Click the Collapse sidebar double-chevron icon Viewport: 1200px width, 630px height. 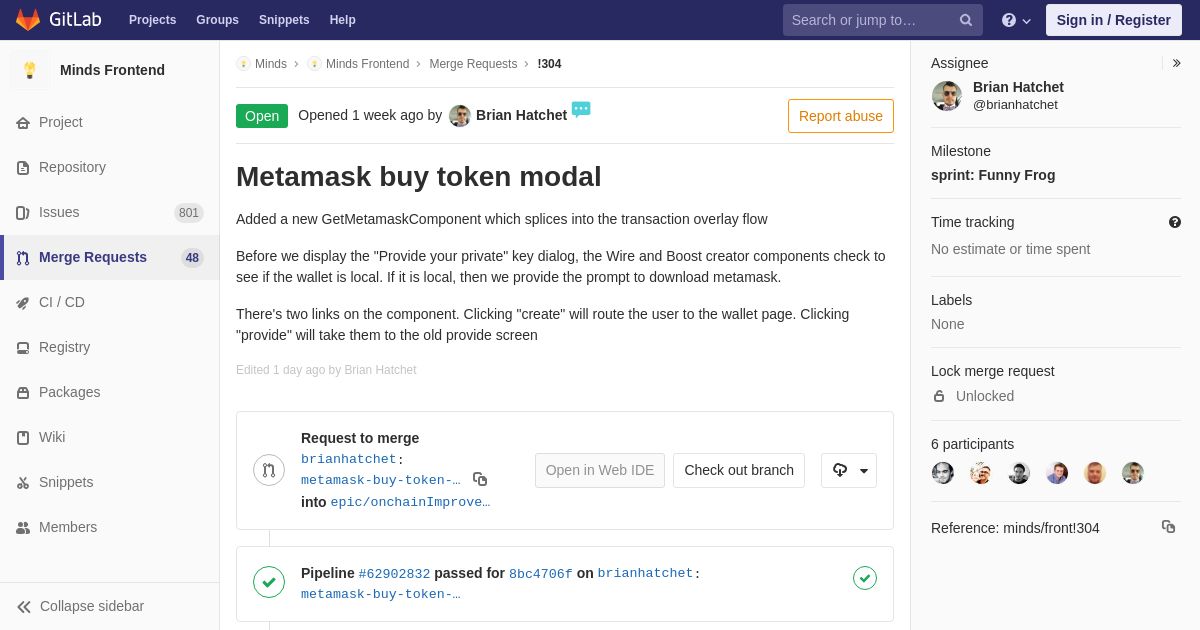[x=24, y=607]
